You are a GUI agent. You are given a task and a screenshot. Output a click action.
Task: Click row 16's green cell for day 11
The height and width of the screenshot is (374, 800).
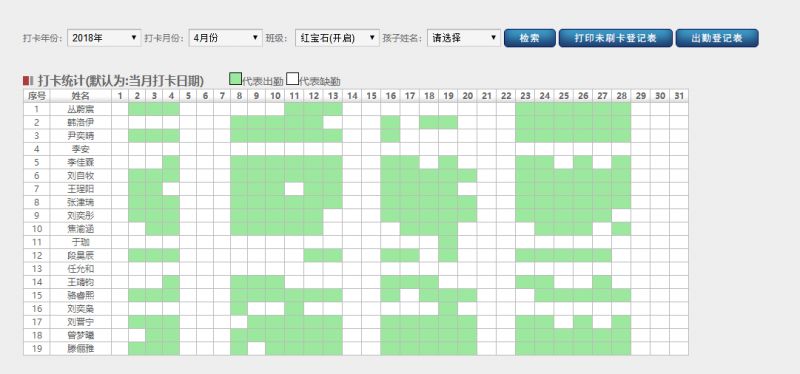coord(294,309)
